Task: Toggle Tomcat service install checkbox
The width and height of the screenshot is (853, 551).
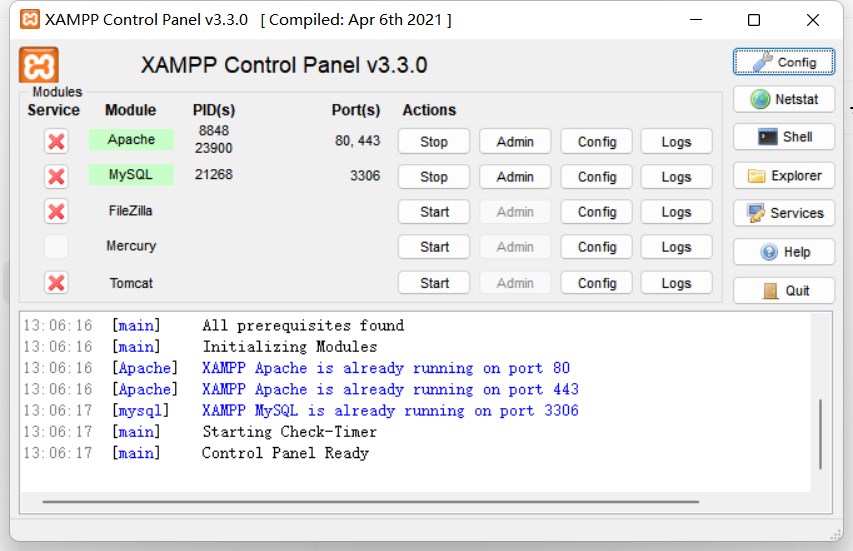Action: point(56,282)
